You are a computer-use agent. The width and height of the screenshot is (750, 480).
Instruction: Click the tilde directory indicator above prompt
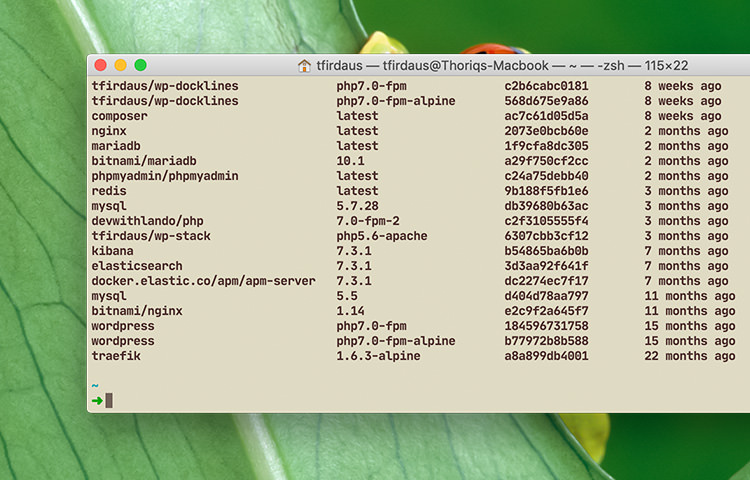point(95,386)
